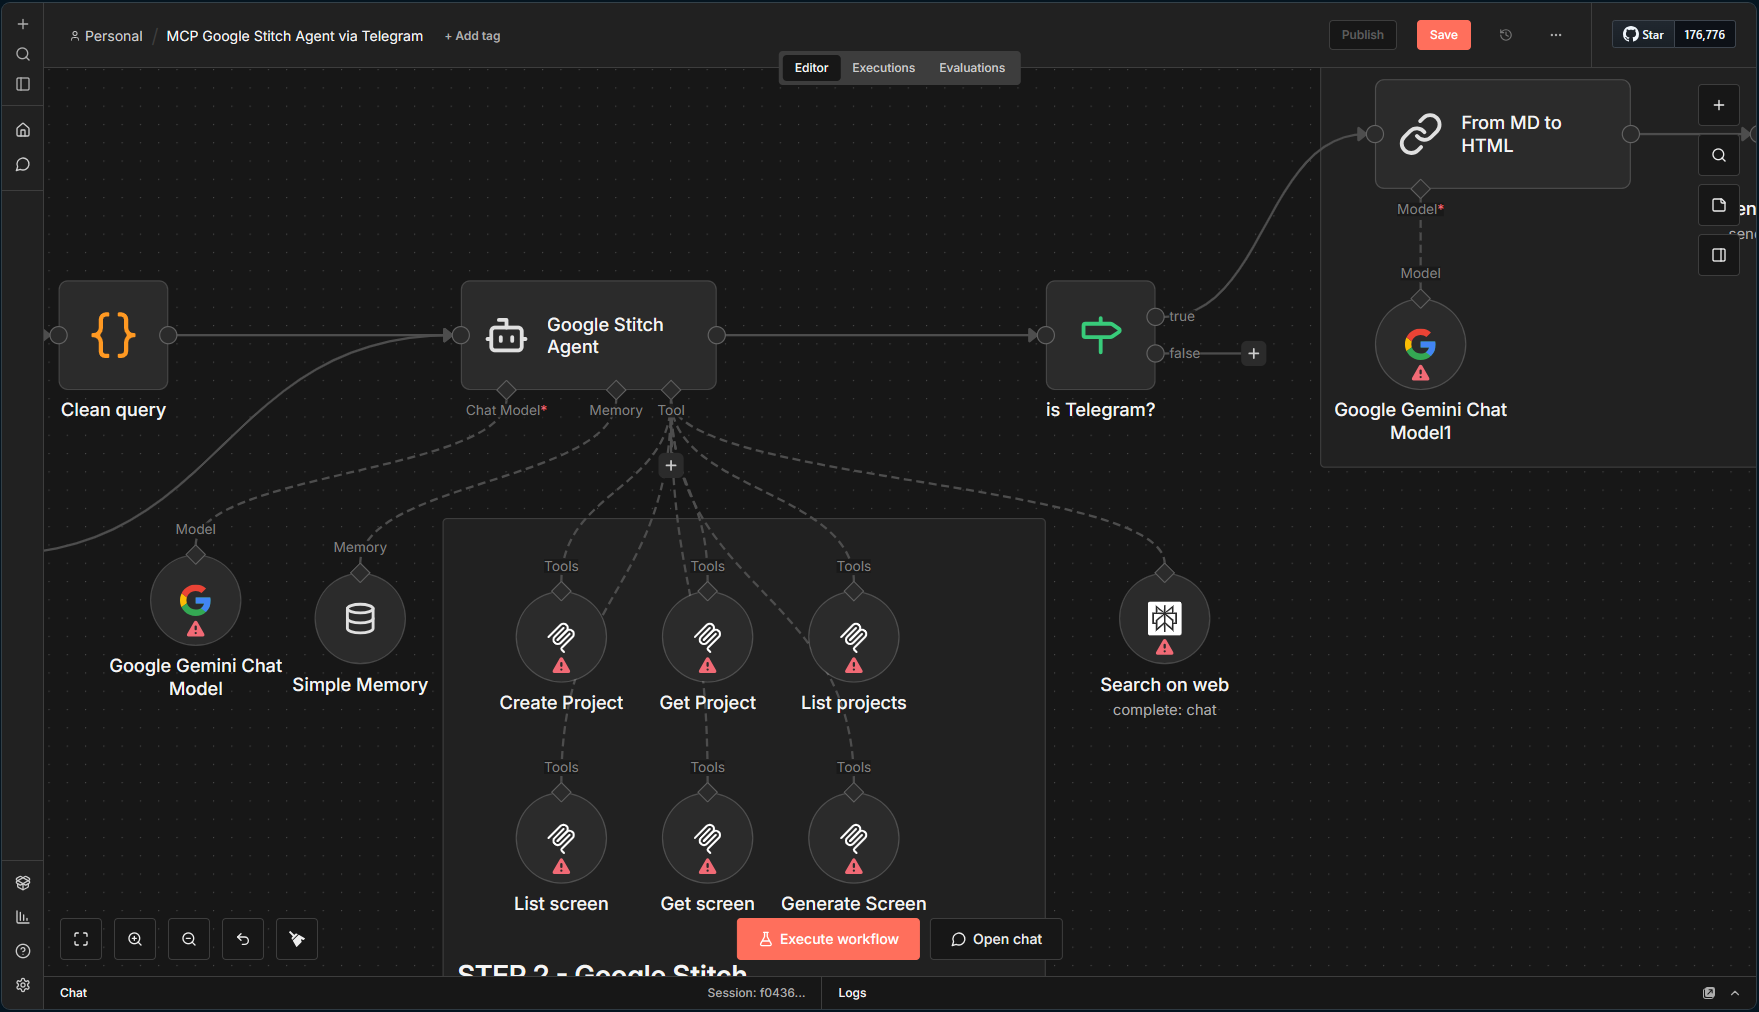Collapse the bottom panel with the chevron

pyautogui.click(x=1733, y=992)
